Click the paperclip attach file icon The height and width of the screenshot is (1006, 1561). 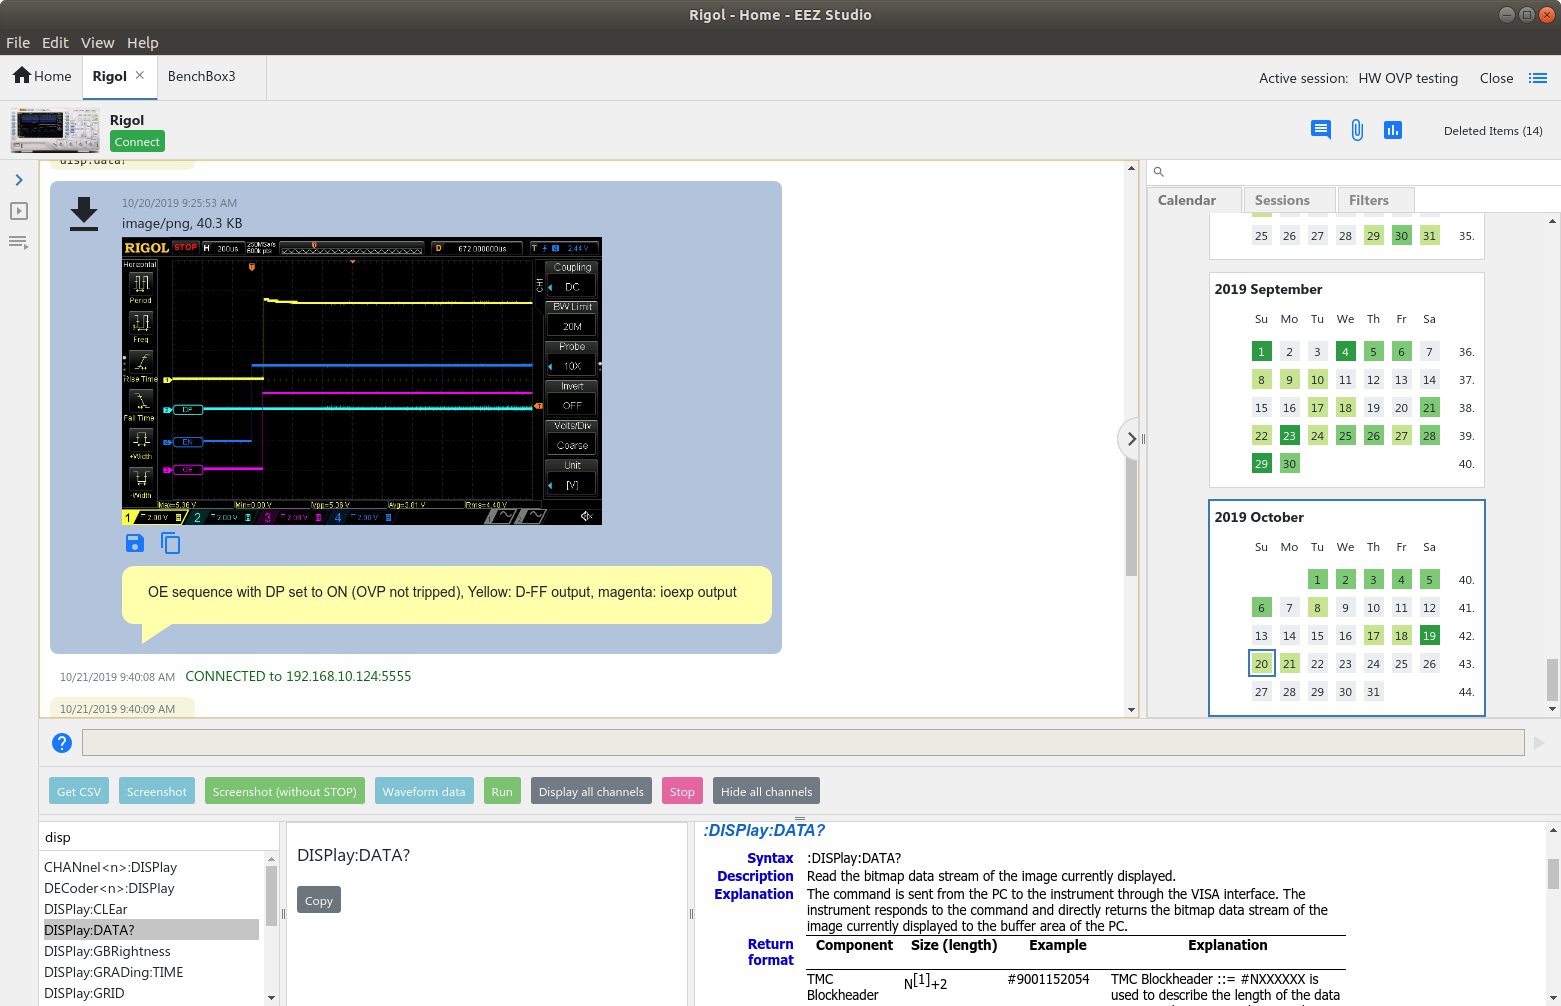[1357, 130]
